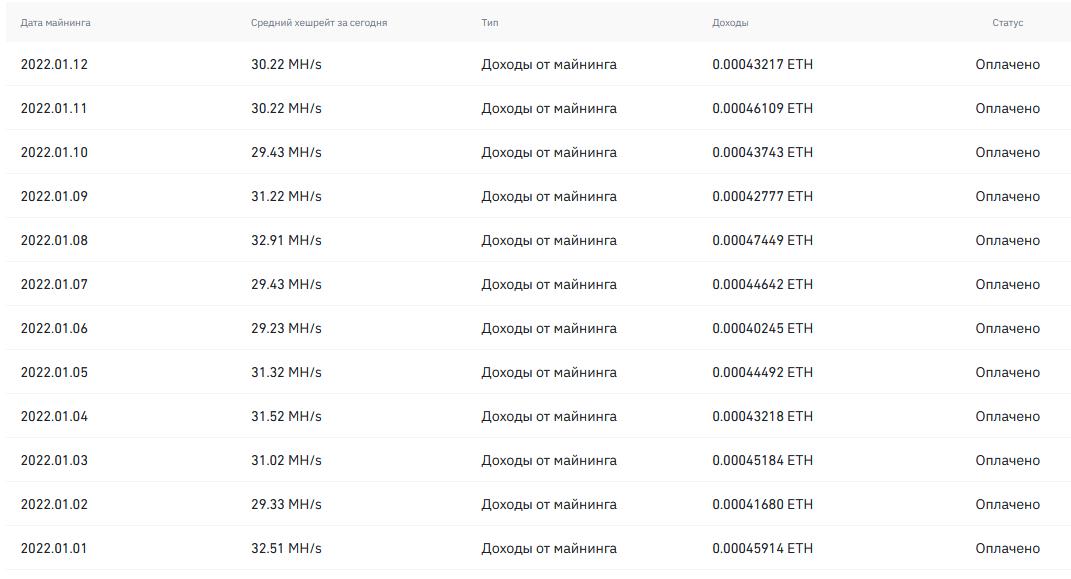Select the "Статус" column header

pyautogui.click(x=1007, y=23)
